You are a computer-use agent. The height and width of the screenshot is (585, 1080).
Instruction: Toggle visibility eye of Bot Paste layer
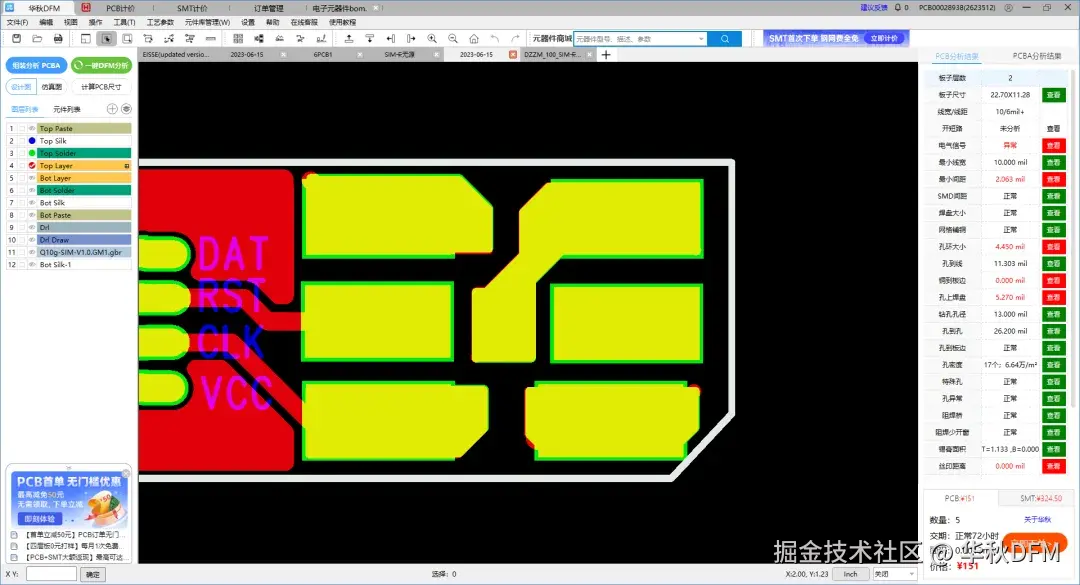click(32, 215)
